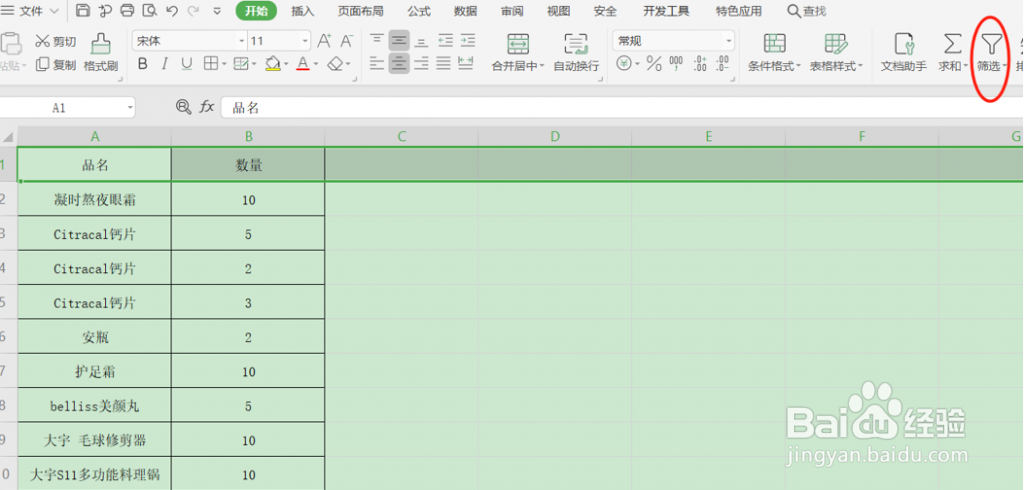Image resolution: width=1024 pixels, height=490 pixels.
Task: Open the 文档助手 document assistant
Action: pyautogui.click(x=904, y=52)
